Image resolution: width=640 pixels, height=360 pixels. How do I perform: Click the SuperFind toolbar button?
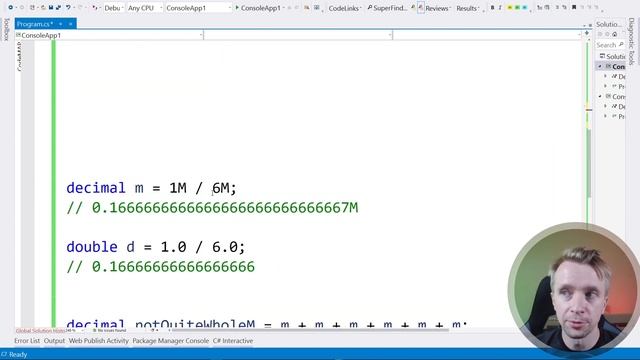(387, 8)
